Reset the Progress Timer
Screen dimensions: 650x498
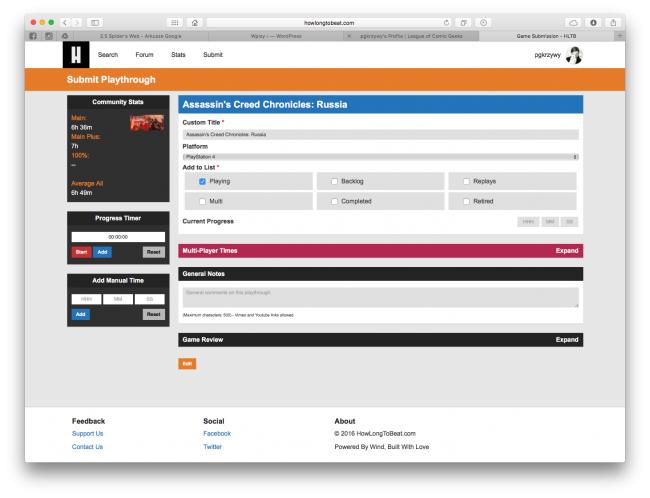(153, 252)
